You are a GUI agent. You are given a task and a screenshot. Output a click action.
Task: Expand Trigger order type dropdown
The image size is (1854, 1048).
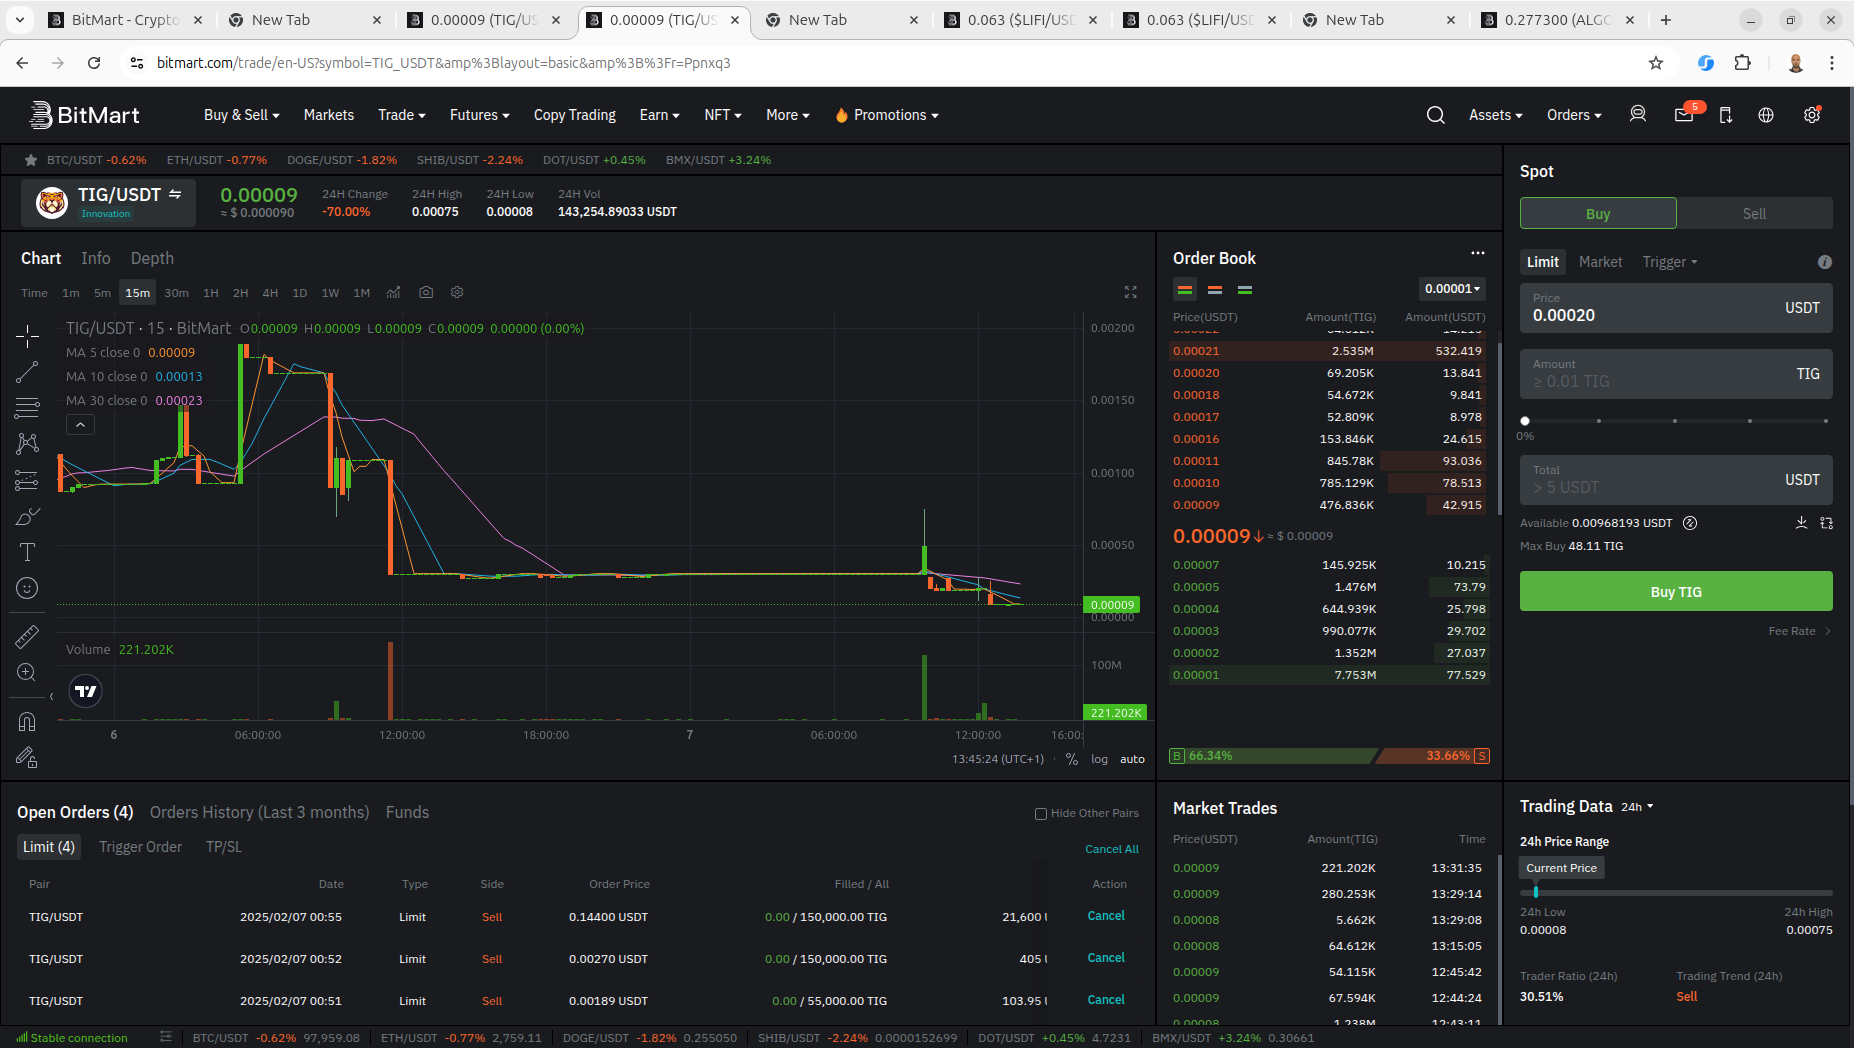(x=1669, y=262)
